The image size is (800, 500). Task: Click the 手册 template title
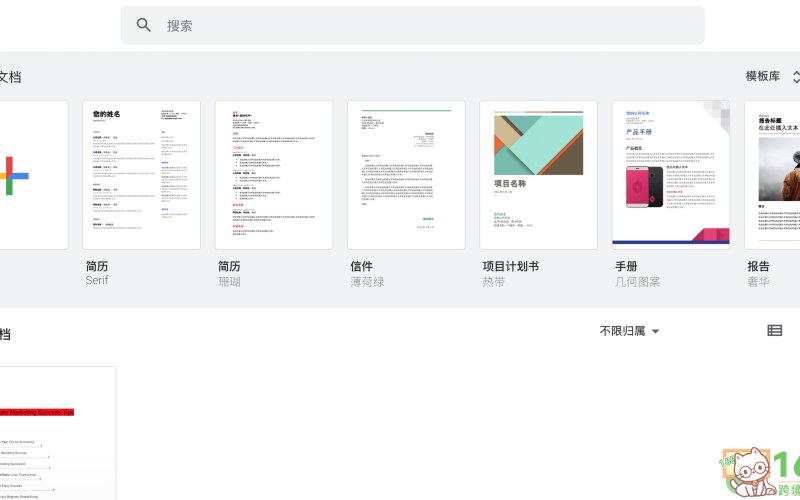(x=627, y=266)
